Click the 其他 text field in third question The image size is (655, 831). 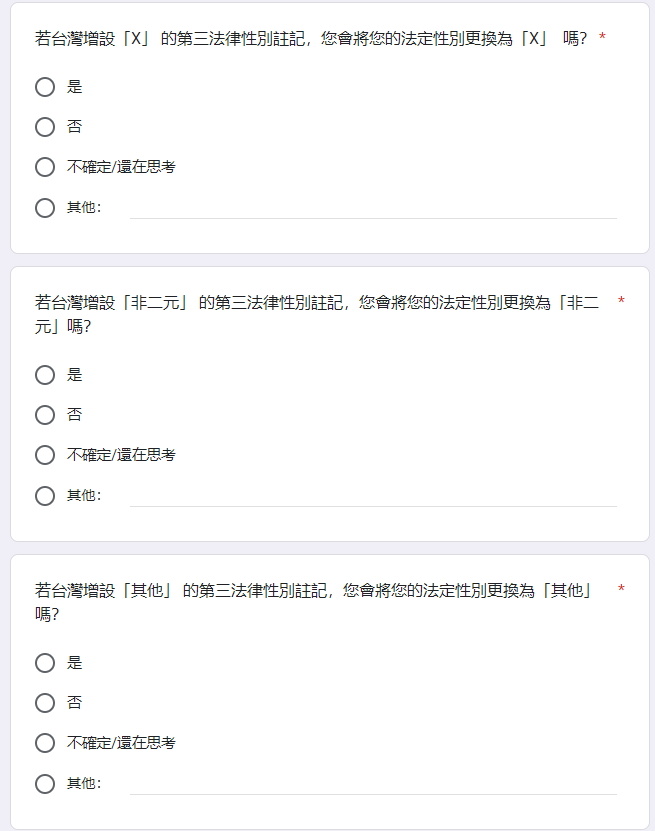click(x=374, y=783)
